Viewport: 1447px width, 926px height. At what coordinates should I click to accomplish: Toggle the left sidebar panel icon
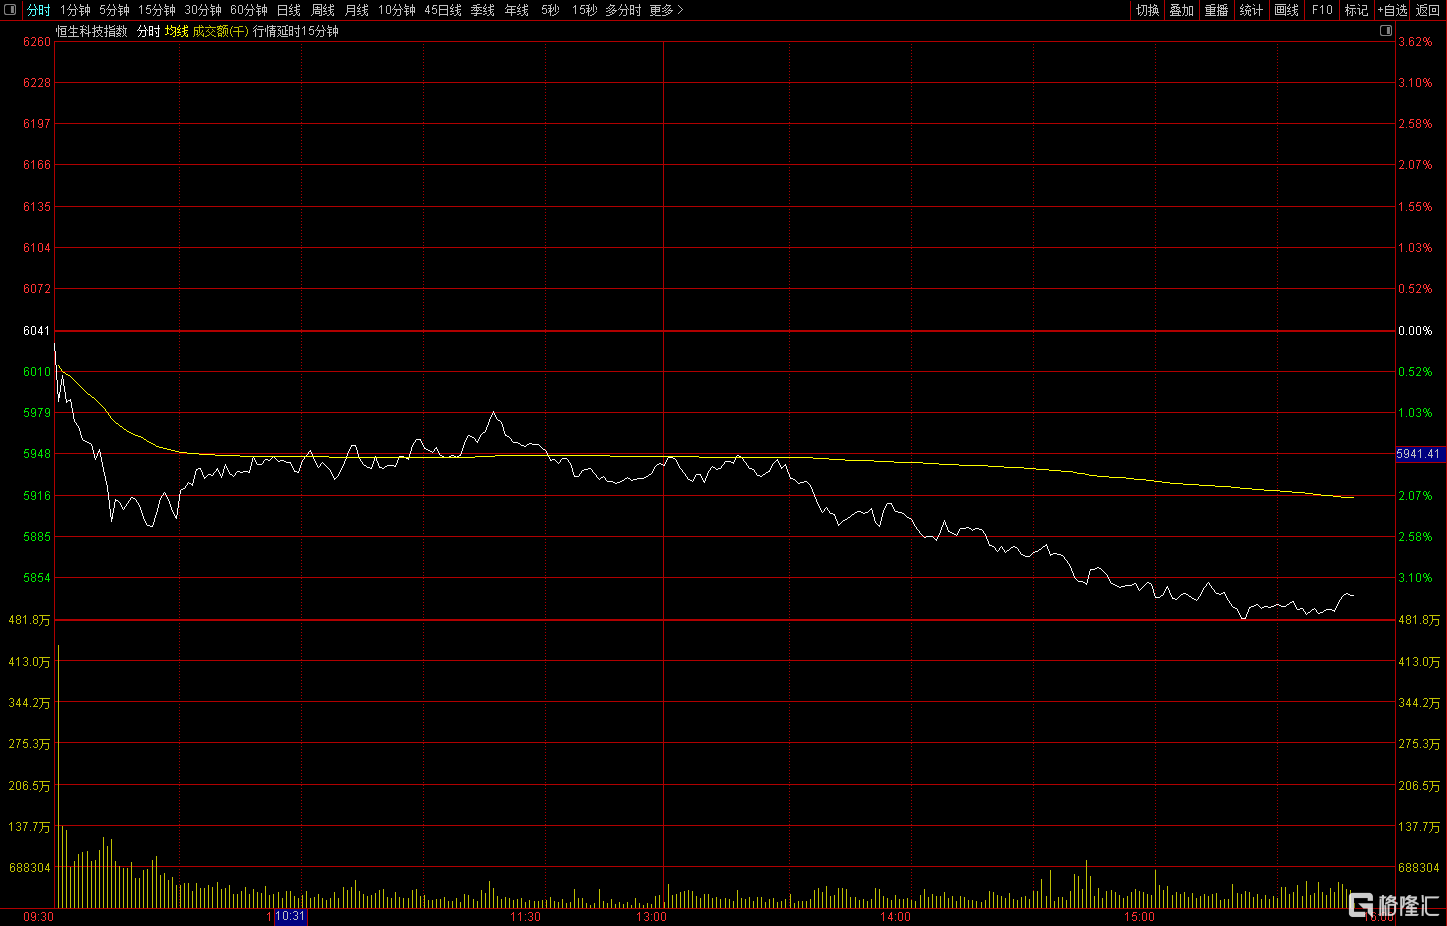[x=10, y=10]
